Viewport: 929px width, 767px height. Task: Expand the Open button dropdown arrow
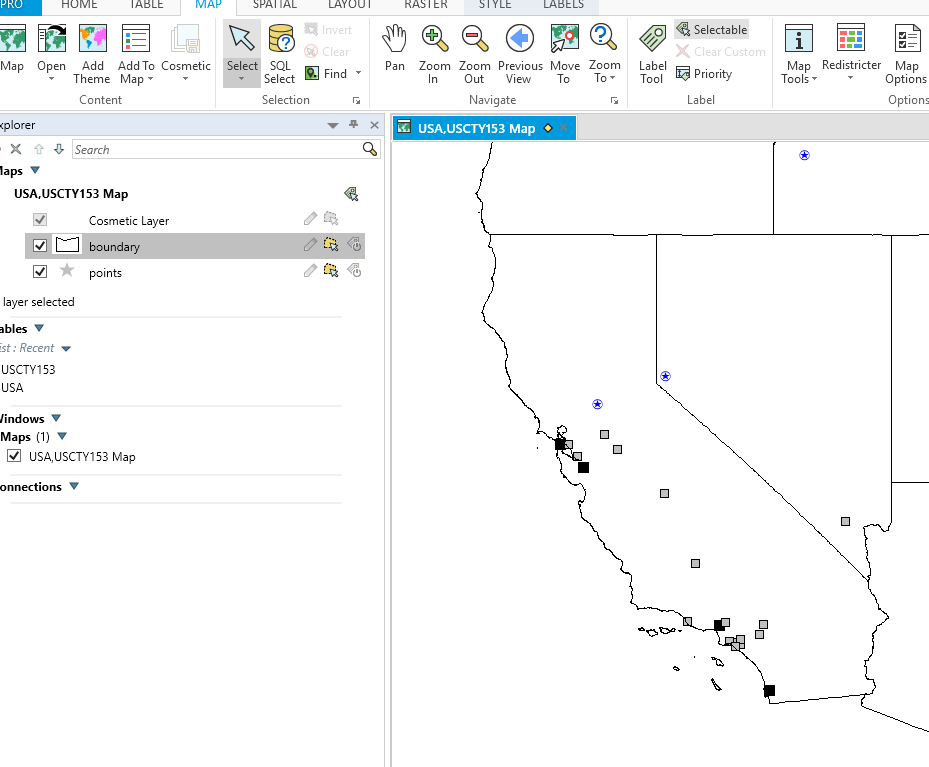[52, 79]
